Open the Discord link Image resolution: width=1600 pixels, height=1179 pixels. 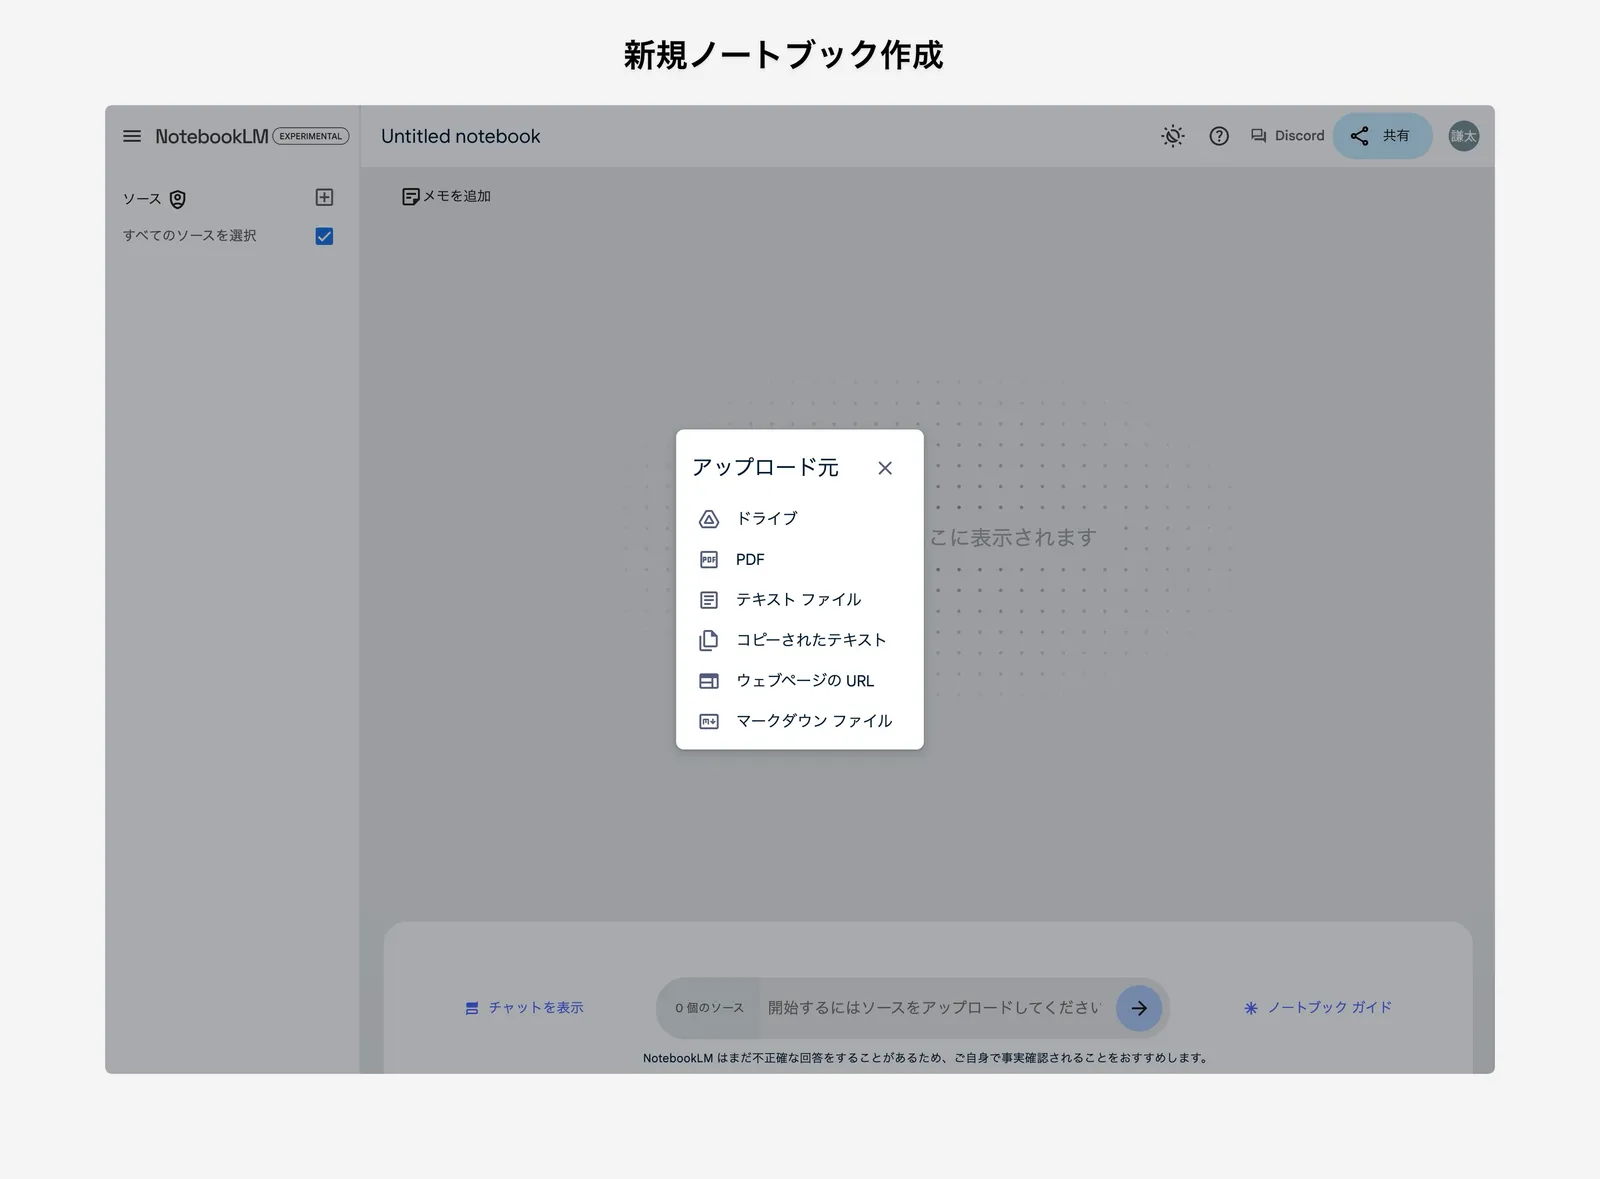[x=1287, y=136]
